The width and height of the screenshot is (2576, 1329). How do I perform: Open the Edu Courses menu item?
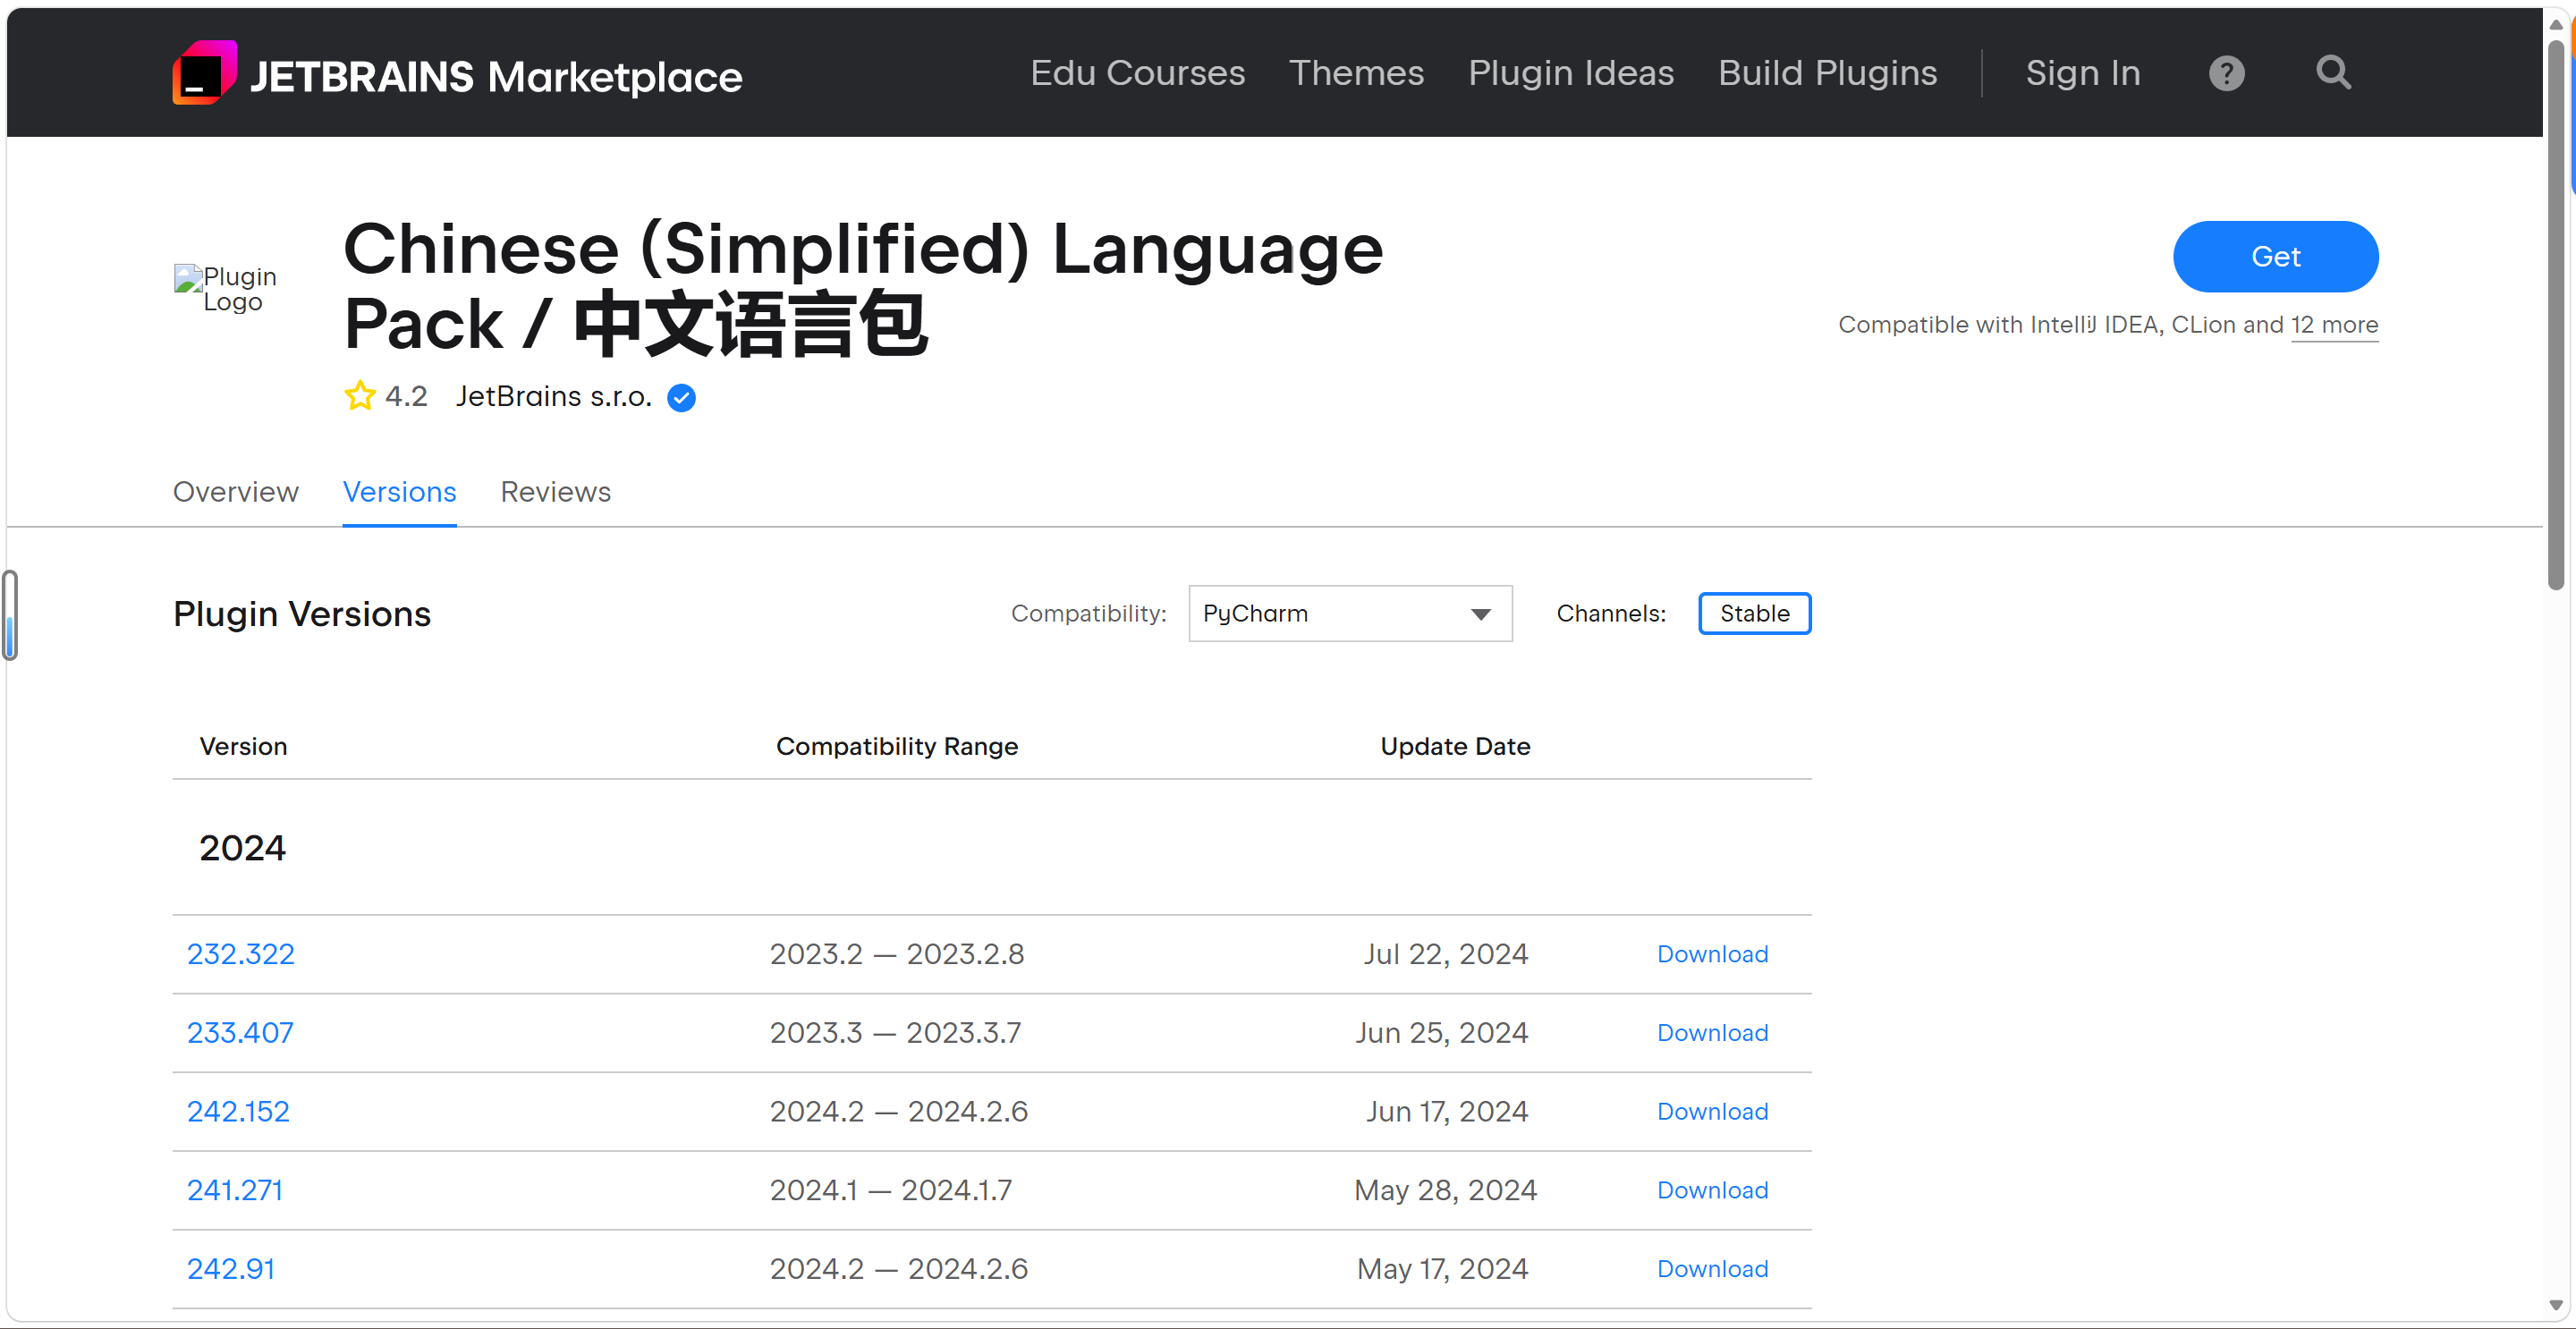[x=1138, y=73]
